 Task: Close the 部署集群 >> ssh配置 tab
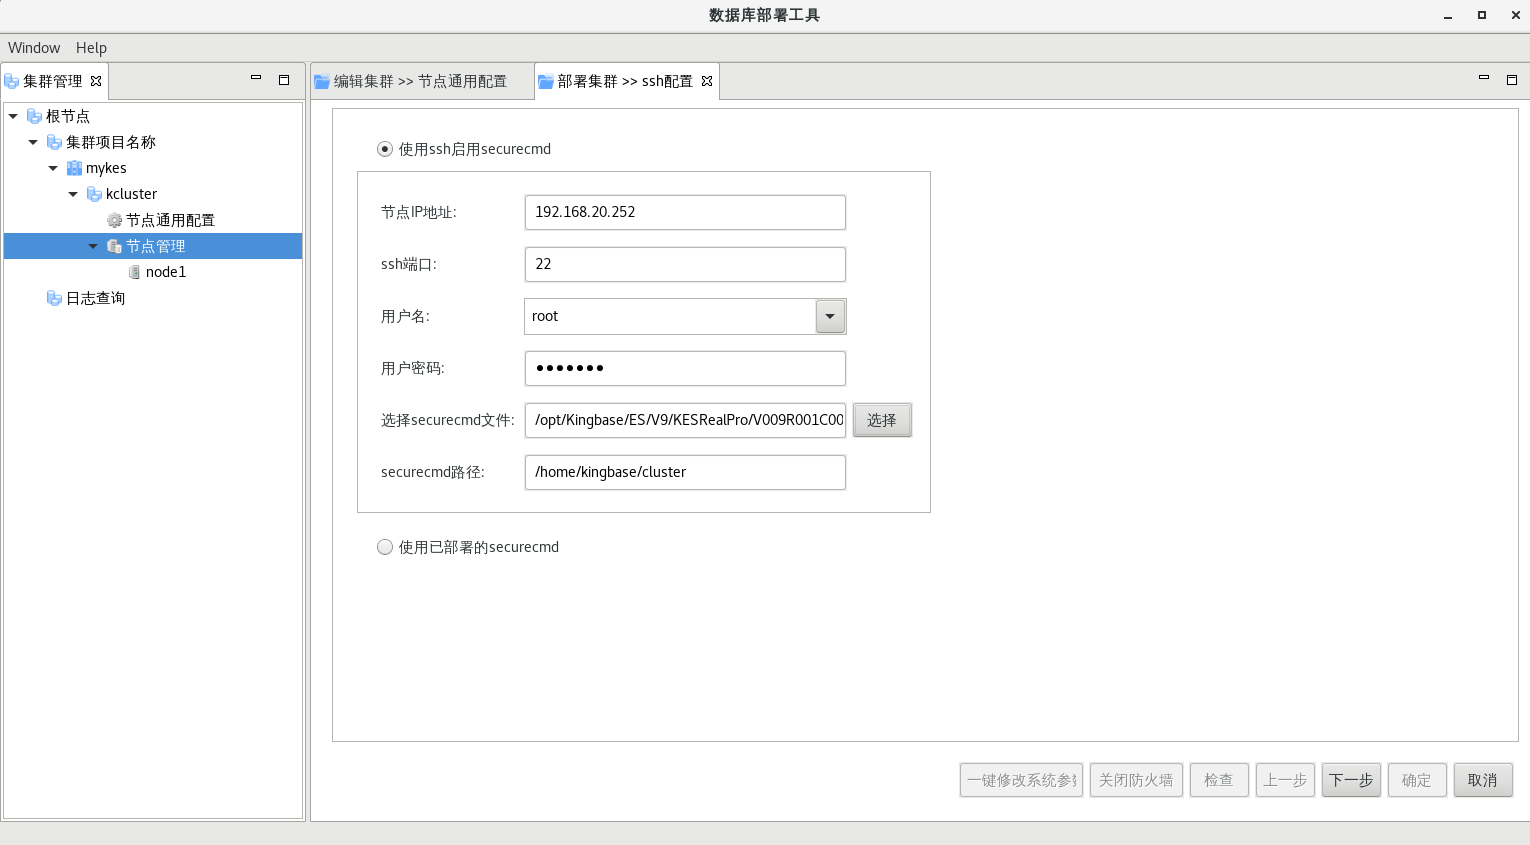tap(707, 81)
